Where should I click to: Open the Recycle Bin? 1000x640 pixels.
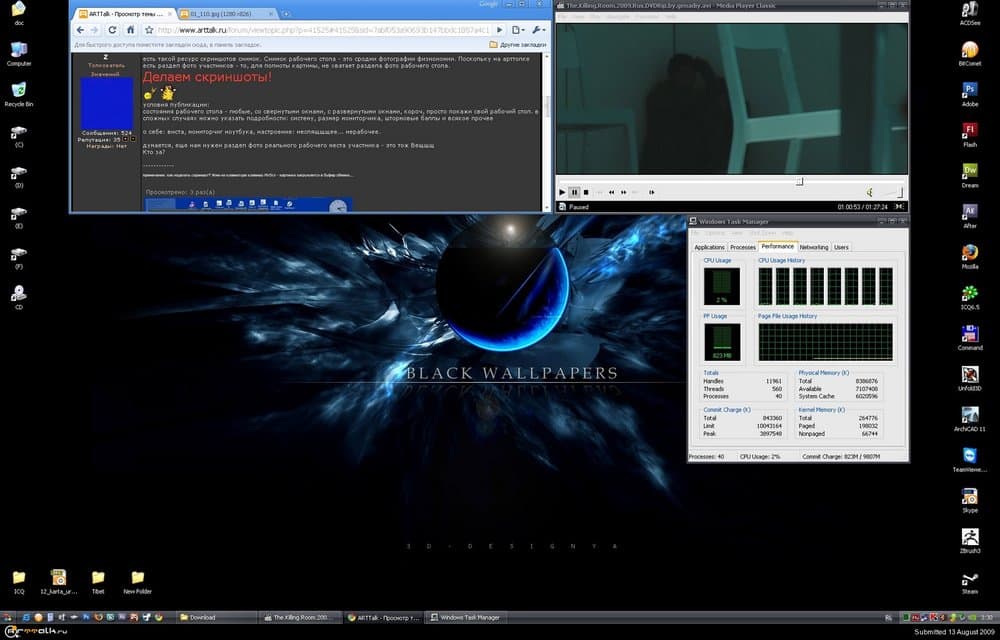point(18,94)
